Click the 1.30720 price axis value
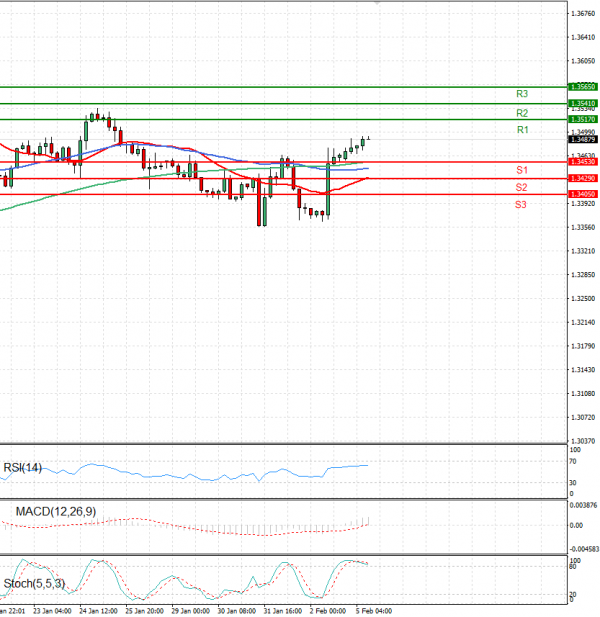This screenshot has height=617, width=600. pos(583,417)
